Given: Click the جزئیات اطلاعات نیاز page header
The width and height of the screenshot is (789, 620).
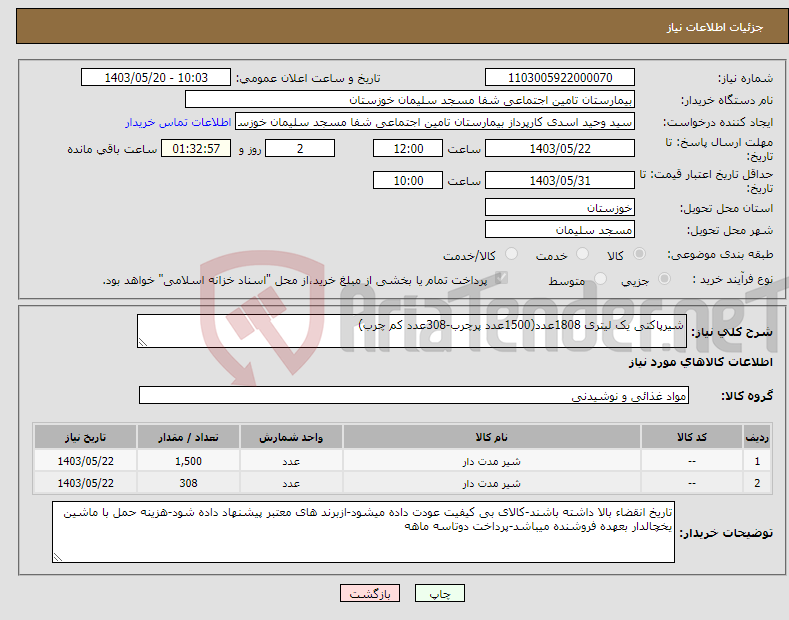Looking at the screenshot, I should 715,27.
